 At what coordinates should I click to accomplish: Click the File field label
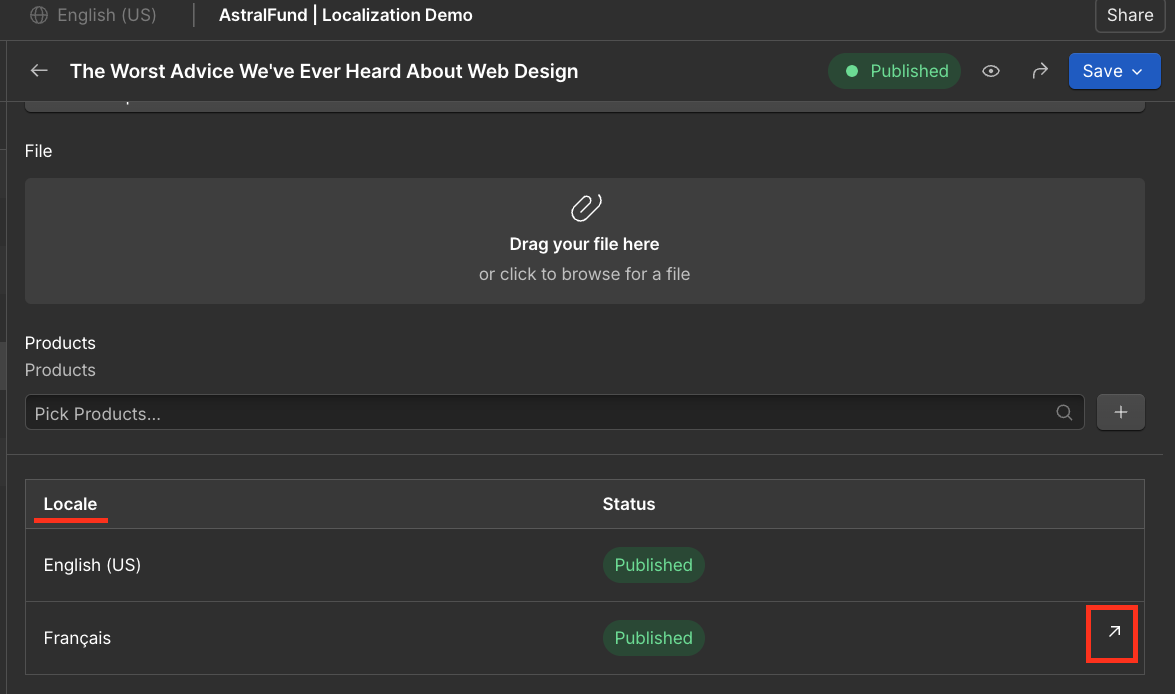pos(38,151)
